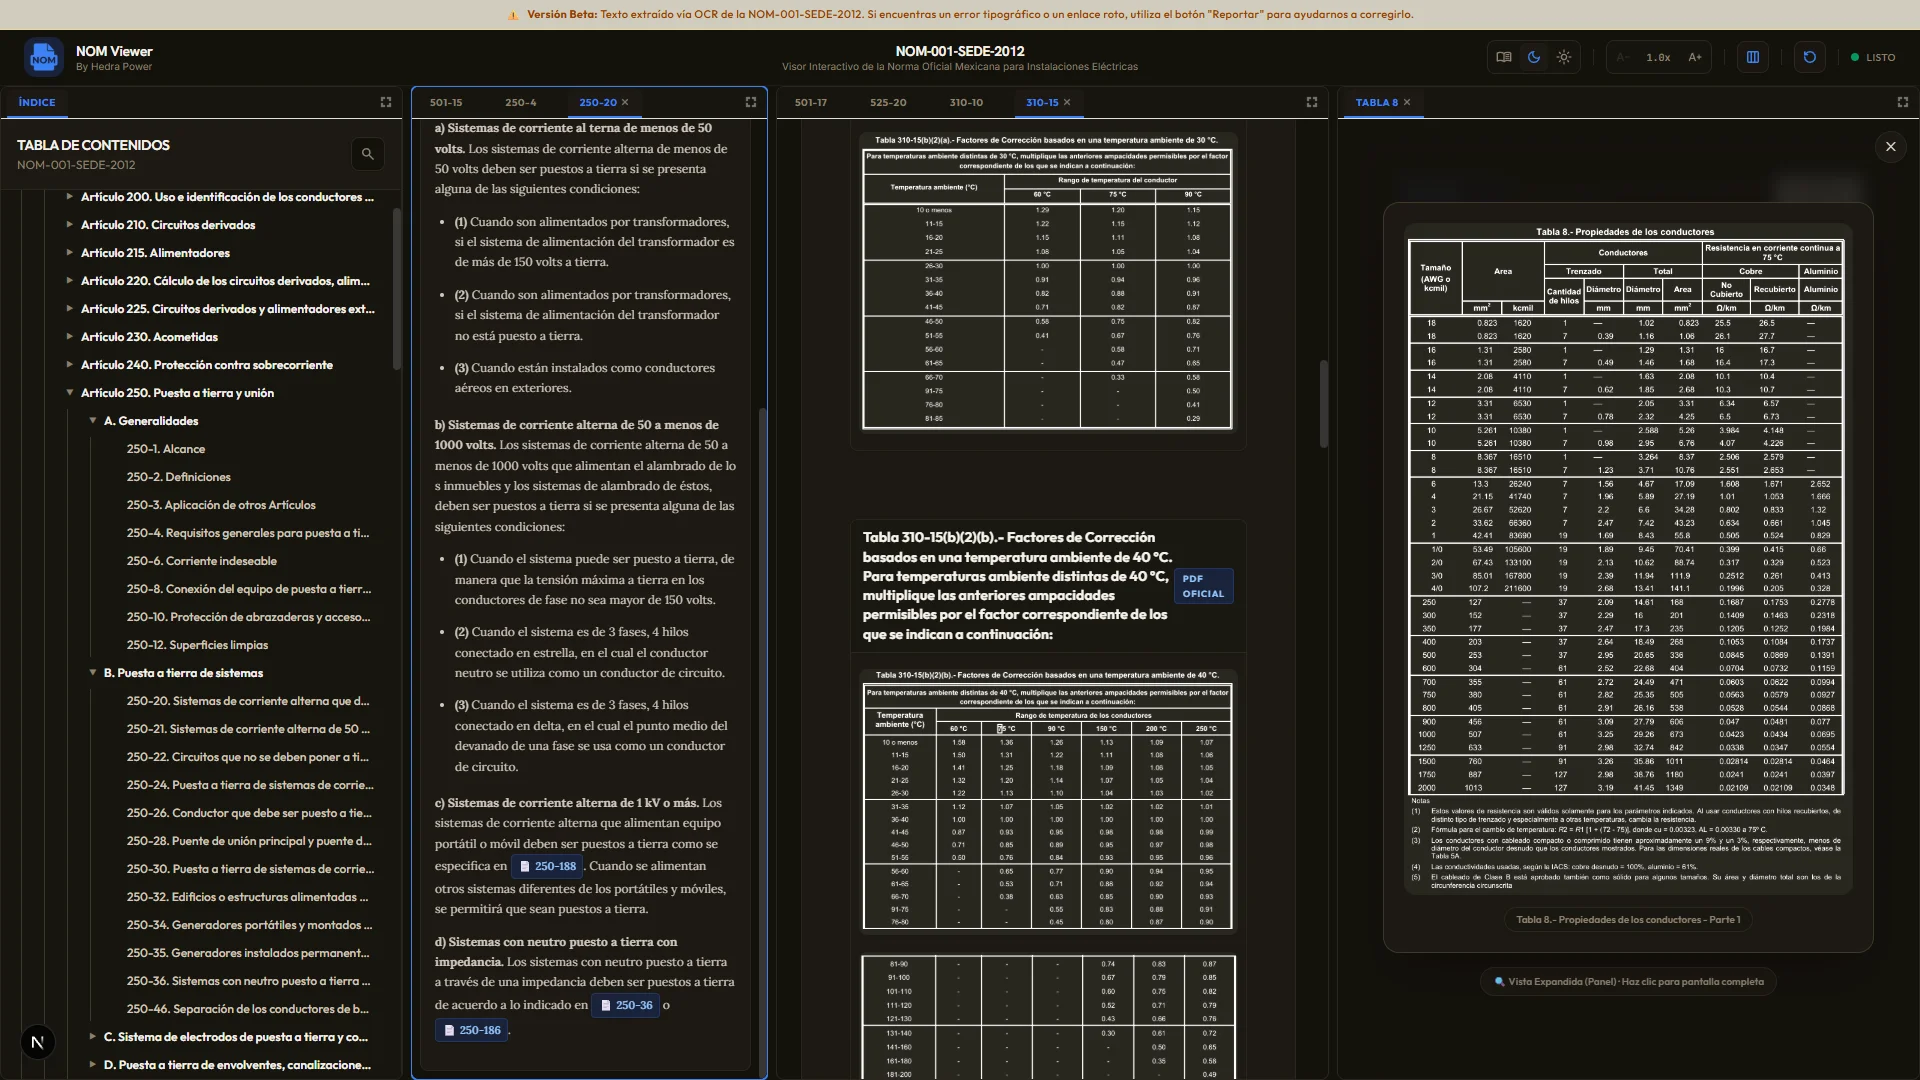Close the Tabla 8 tab
This screenshot has width=1920, height=1080.
1407,102
